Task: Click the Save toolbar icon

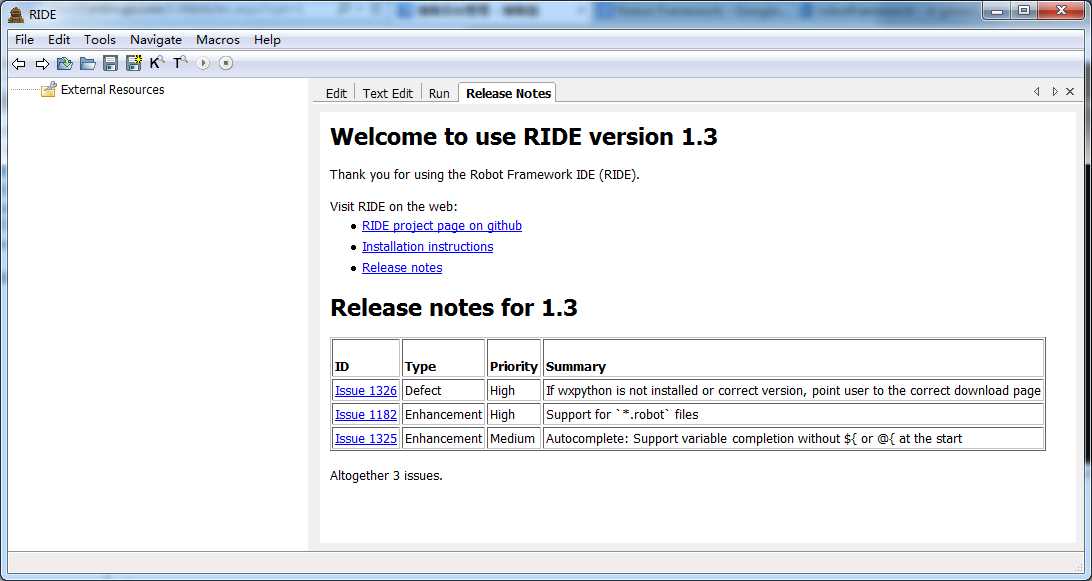Action: 110,63
